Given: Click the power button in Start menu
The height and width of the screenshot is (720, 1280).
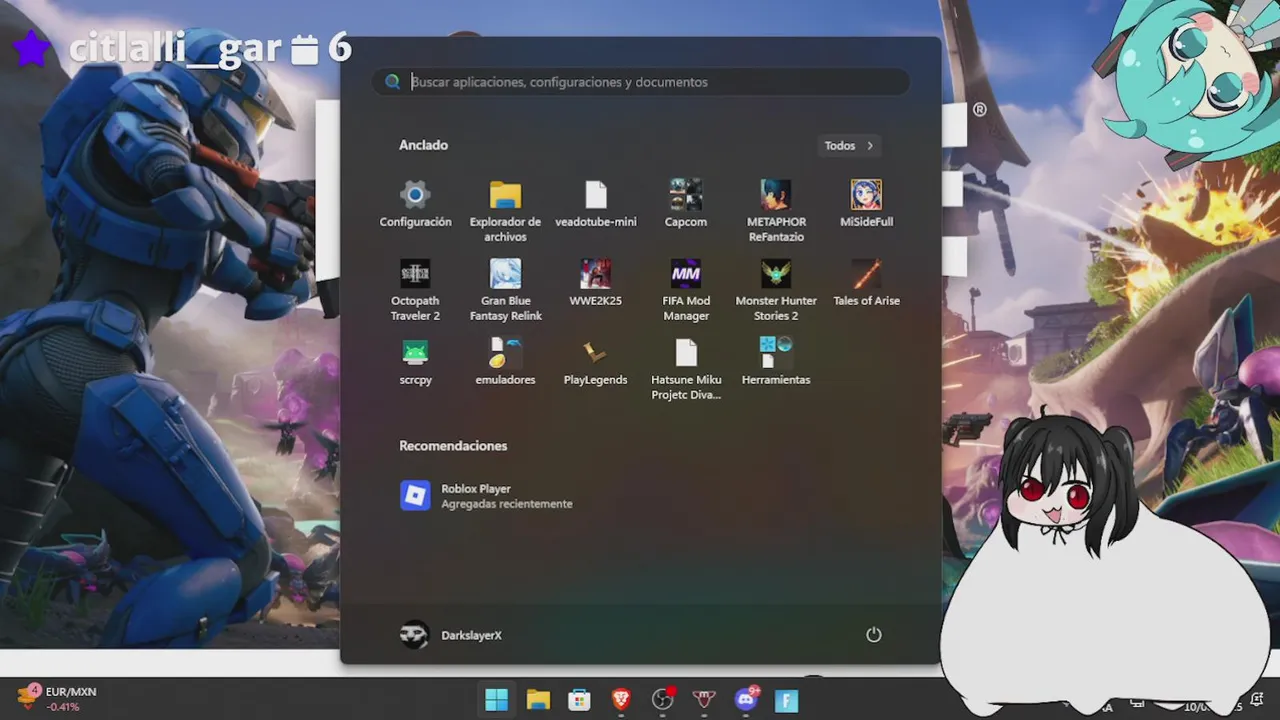Looking at the screenshot, I should (874, 635).
